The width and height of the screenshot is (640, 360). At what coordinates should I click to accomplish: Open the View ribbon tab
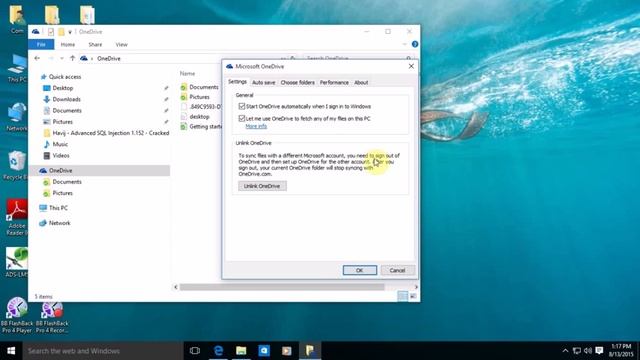coord(122,44)
